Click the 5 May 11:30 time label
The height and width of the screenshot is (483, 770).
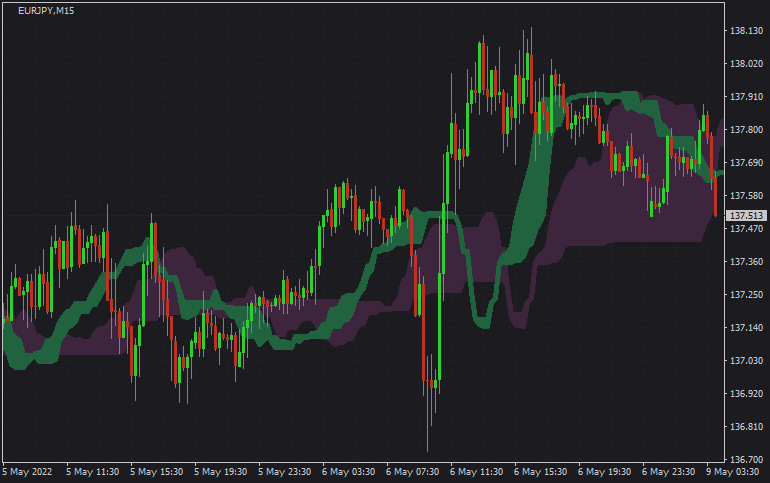[x=92, y=472]
